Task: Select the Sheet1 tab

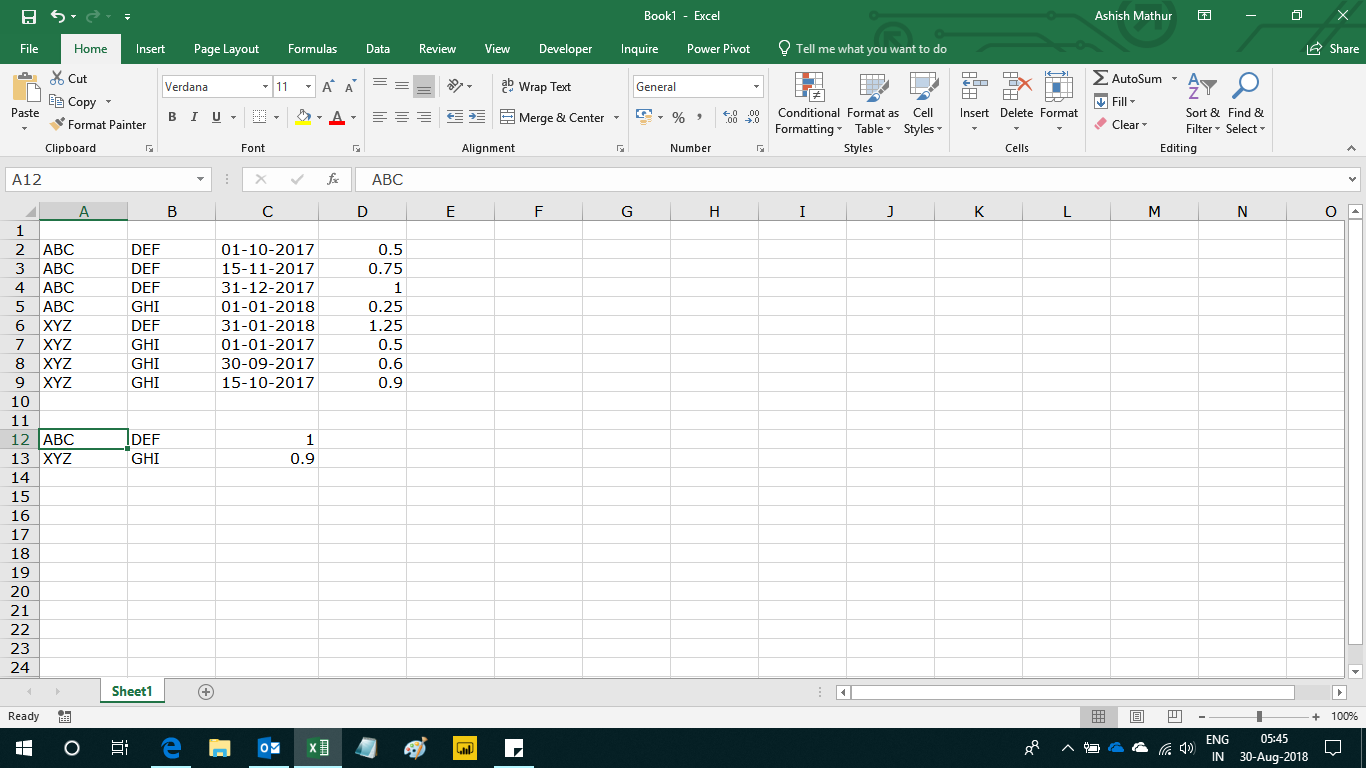Action: [x=132, y=691]
